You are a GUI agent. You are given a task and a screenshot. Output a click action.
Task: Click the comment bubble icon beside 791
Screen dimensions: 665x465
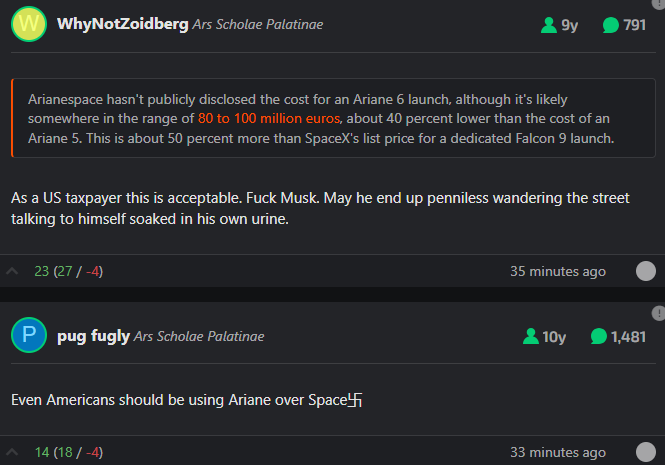[611, 25]
